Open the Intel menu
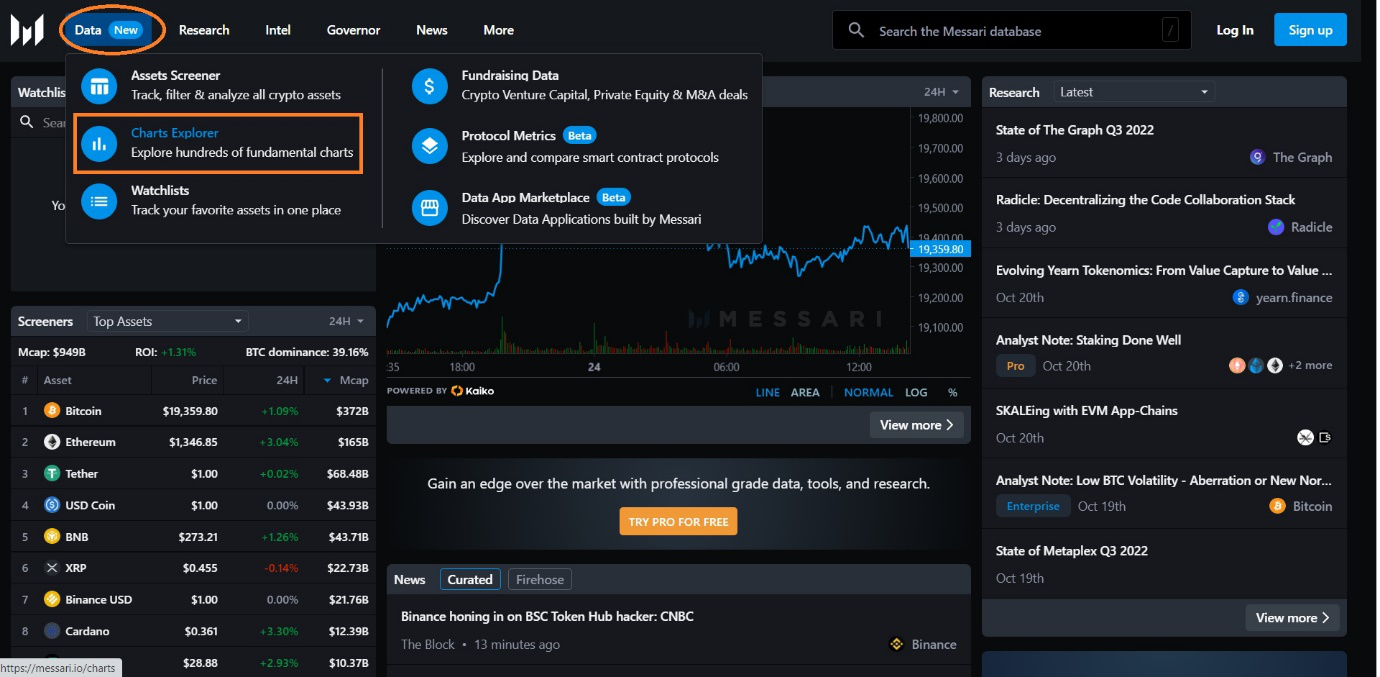Viewport: 1380px width, 677px height. 278,30
